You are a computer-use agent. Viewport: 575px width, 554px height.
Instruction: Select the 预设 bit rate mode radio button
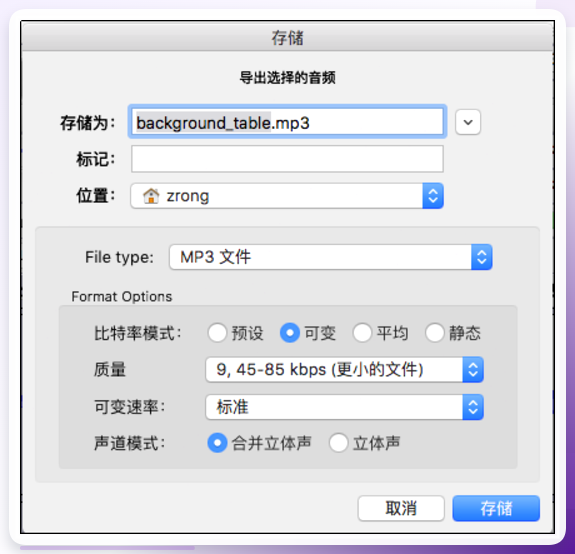(x=217, y=333)
